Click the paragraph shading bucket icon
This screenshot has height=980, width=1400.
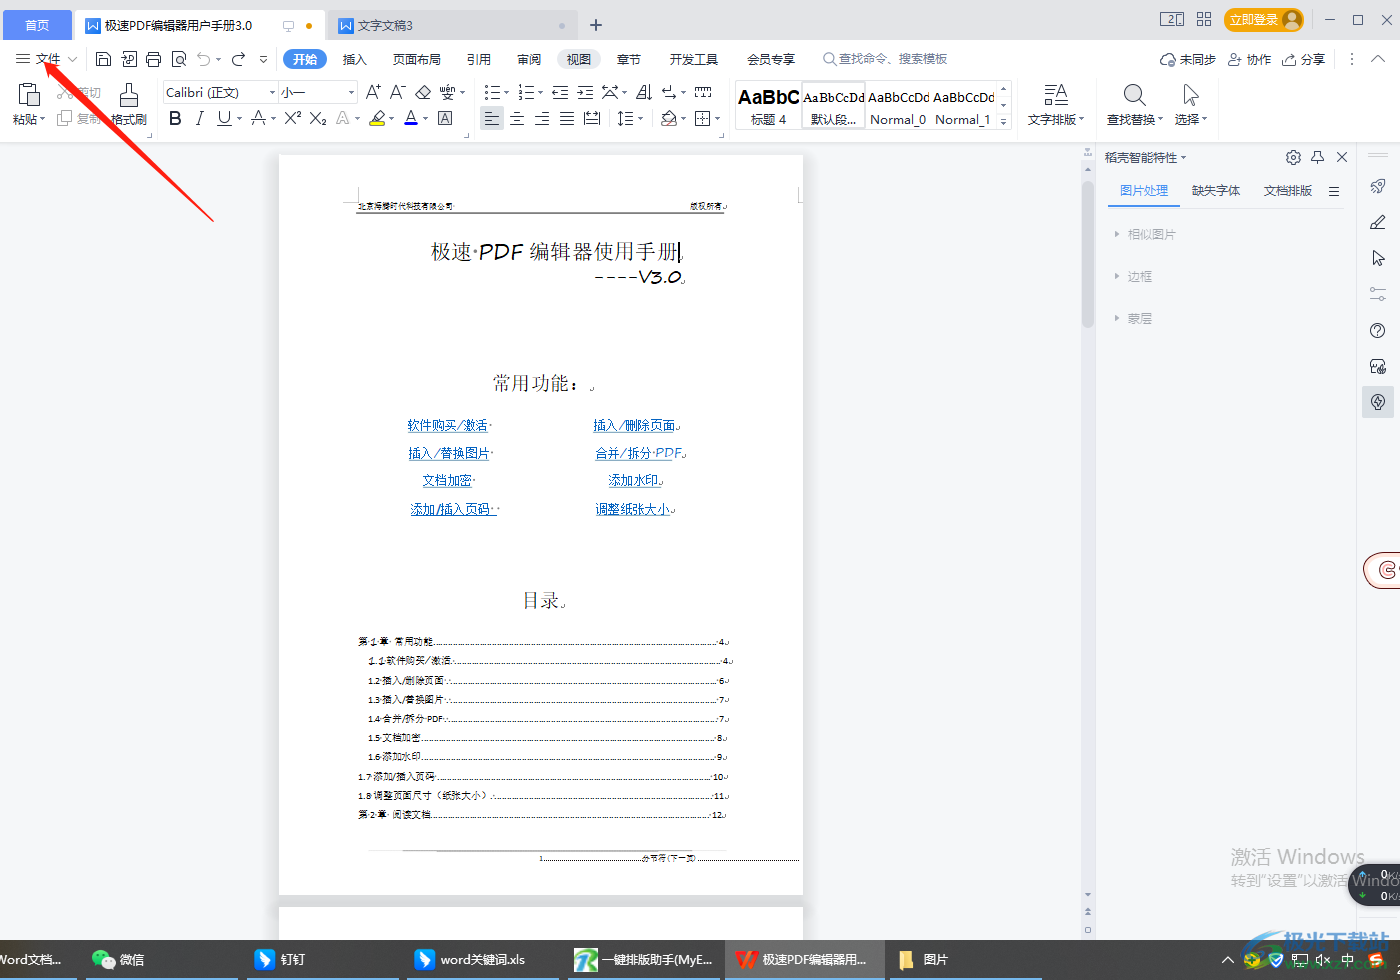coord(669,118)
